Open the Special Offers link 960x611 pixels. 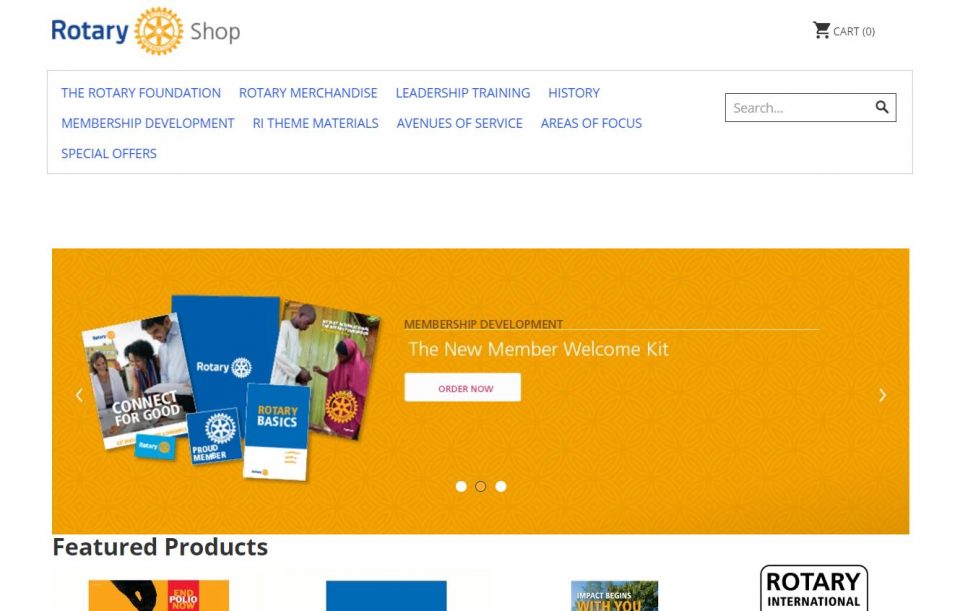pos(109,154)
